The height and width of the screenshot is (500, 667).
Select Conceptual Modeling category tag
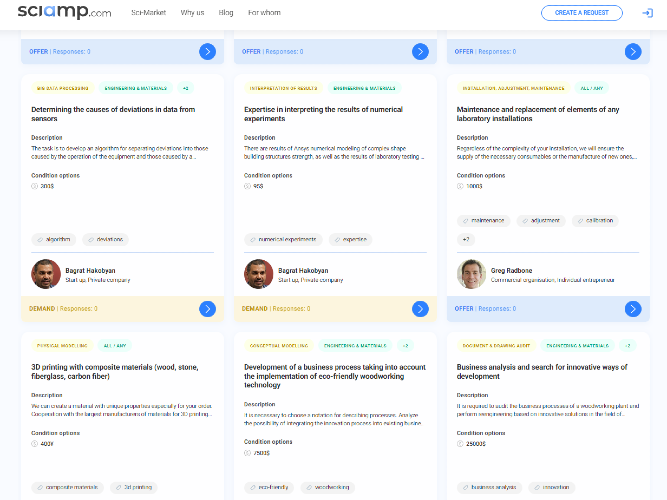(x=279, y=346)
